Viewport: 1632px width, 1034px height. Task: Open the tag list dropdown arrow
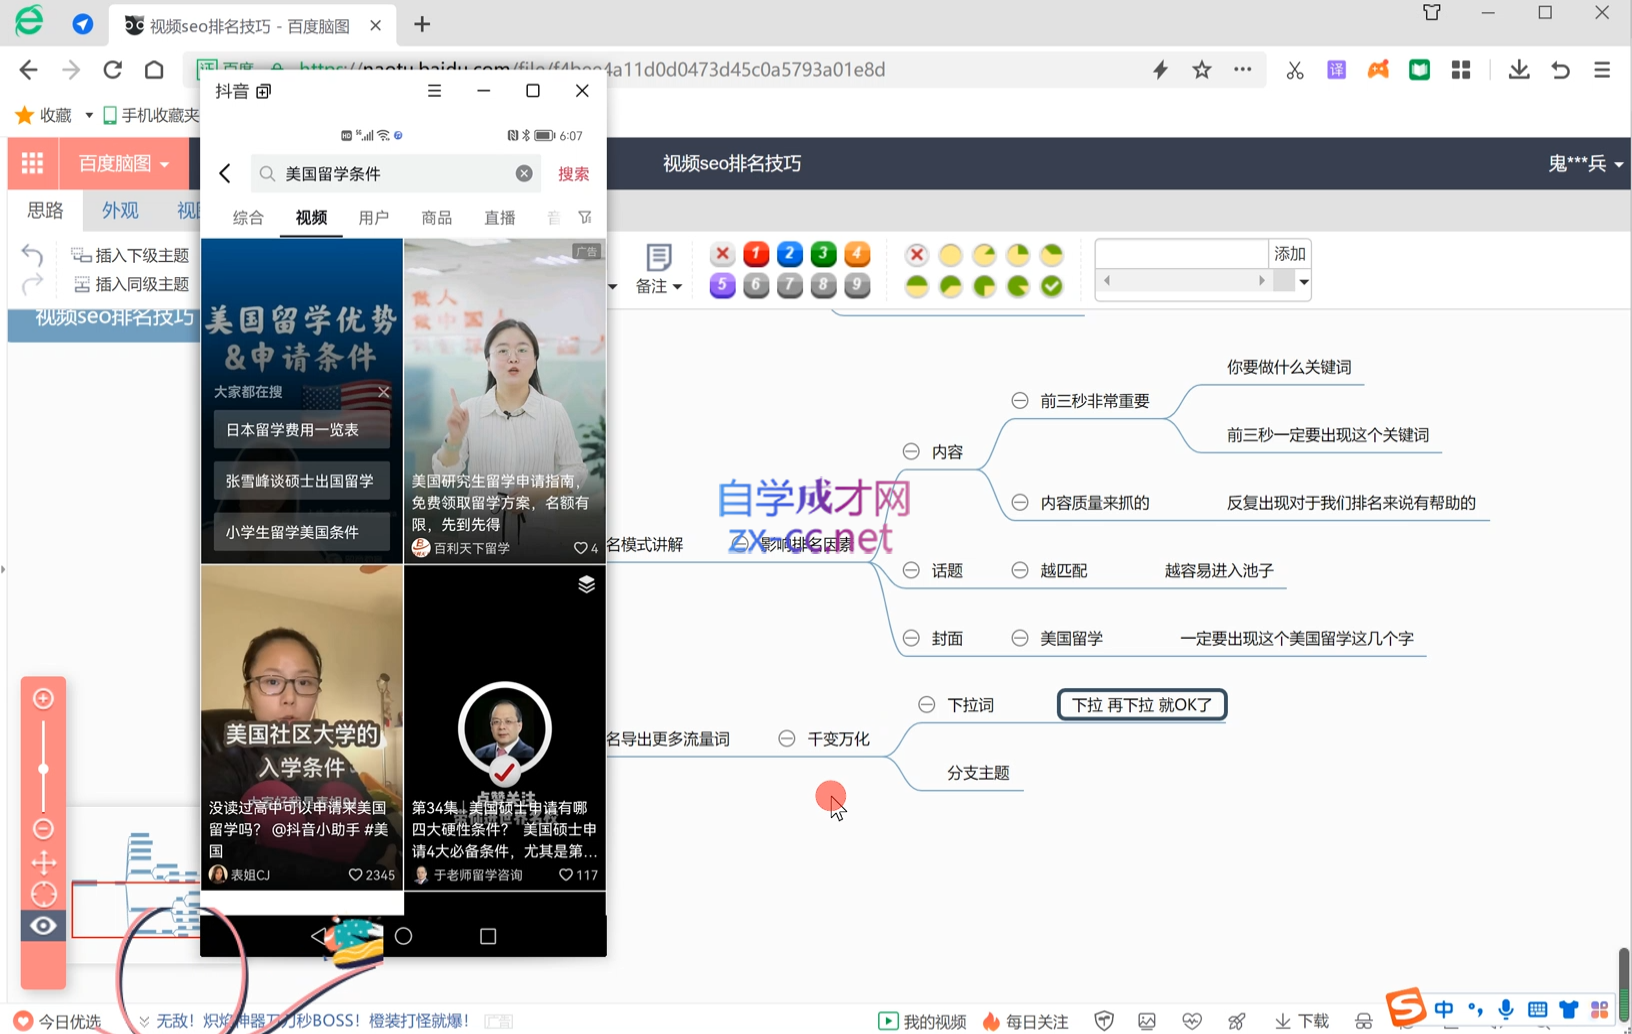click(x=1303, y=282)
